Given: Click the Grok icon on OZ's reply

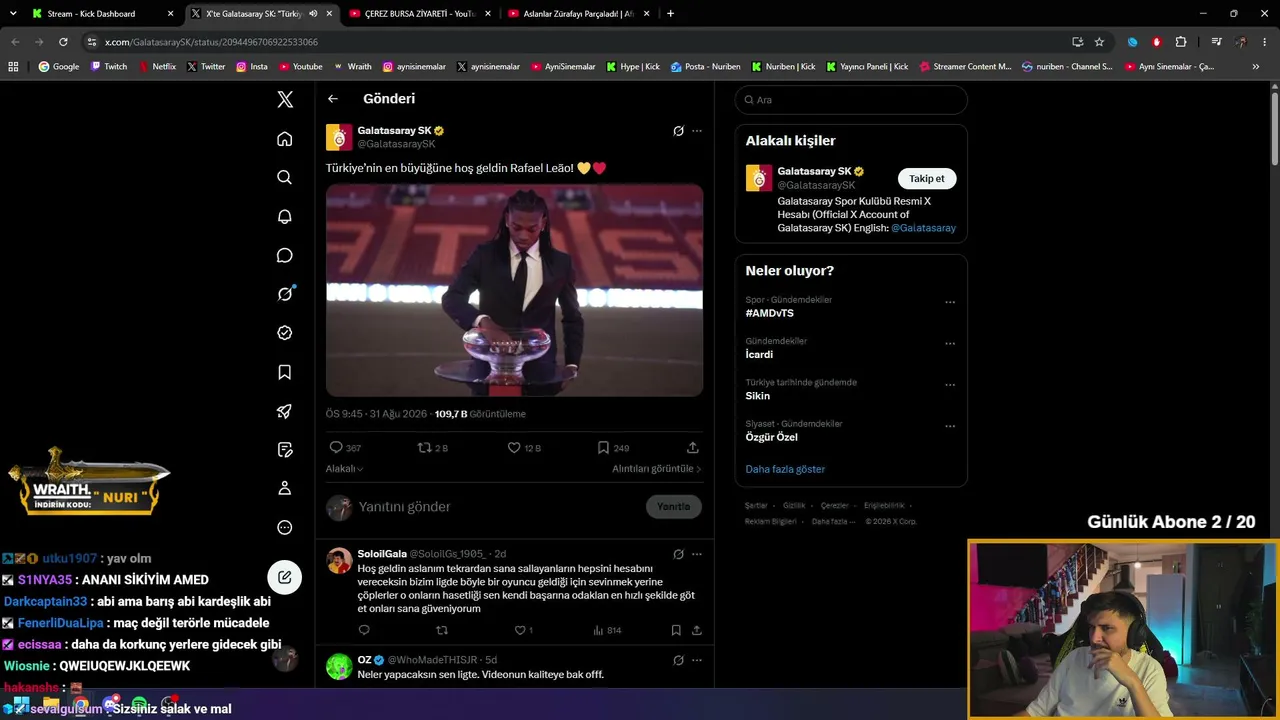Looking at the screenshot, I should [678, 660].
